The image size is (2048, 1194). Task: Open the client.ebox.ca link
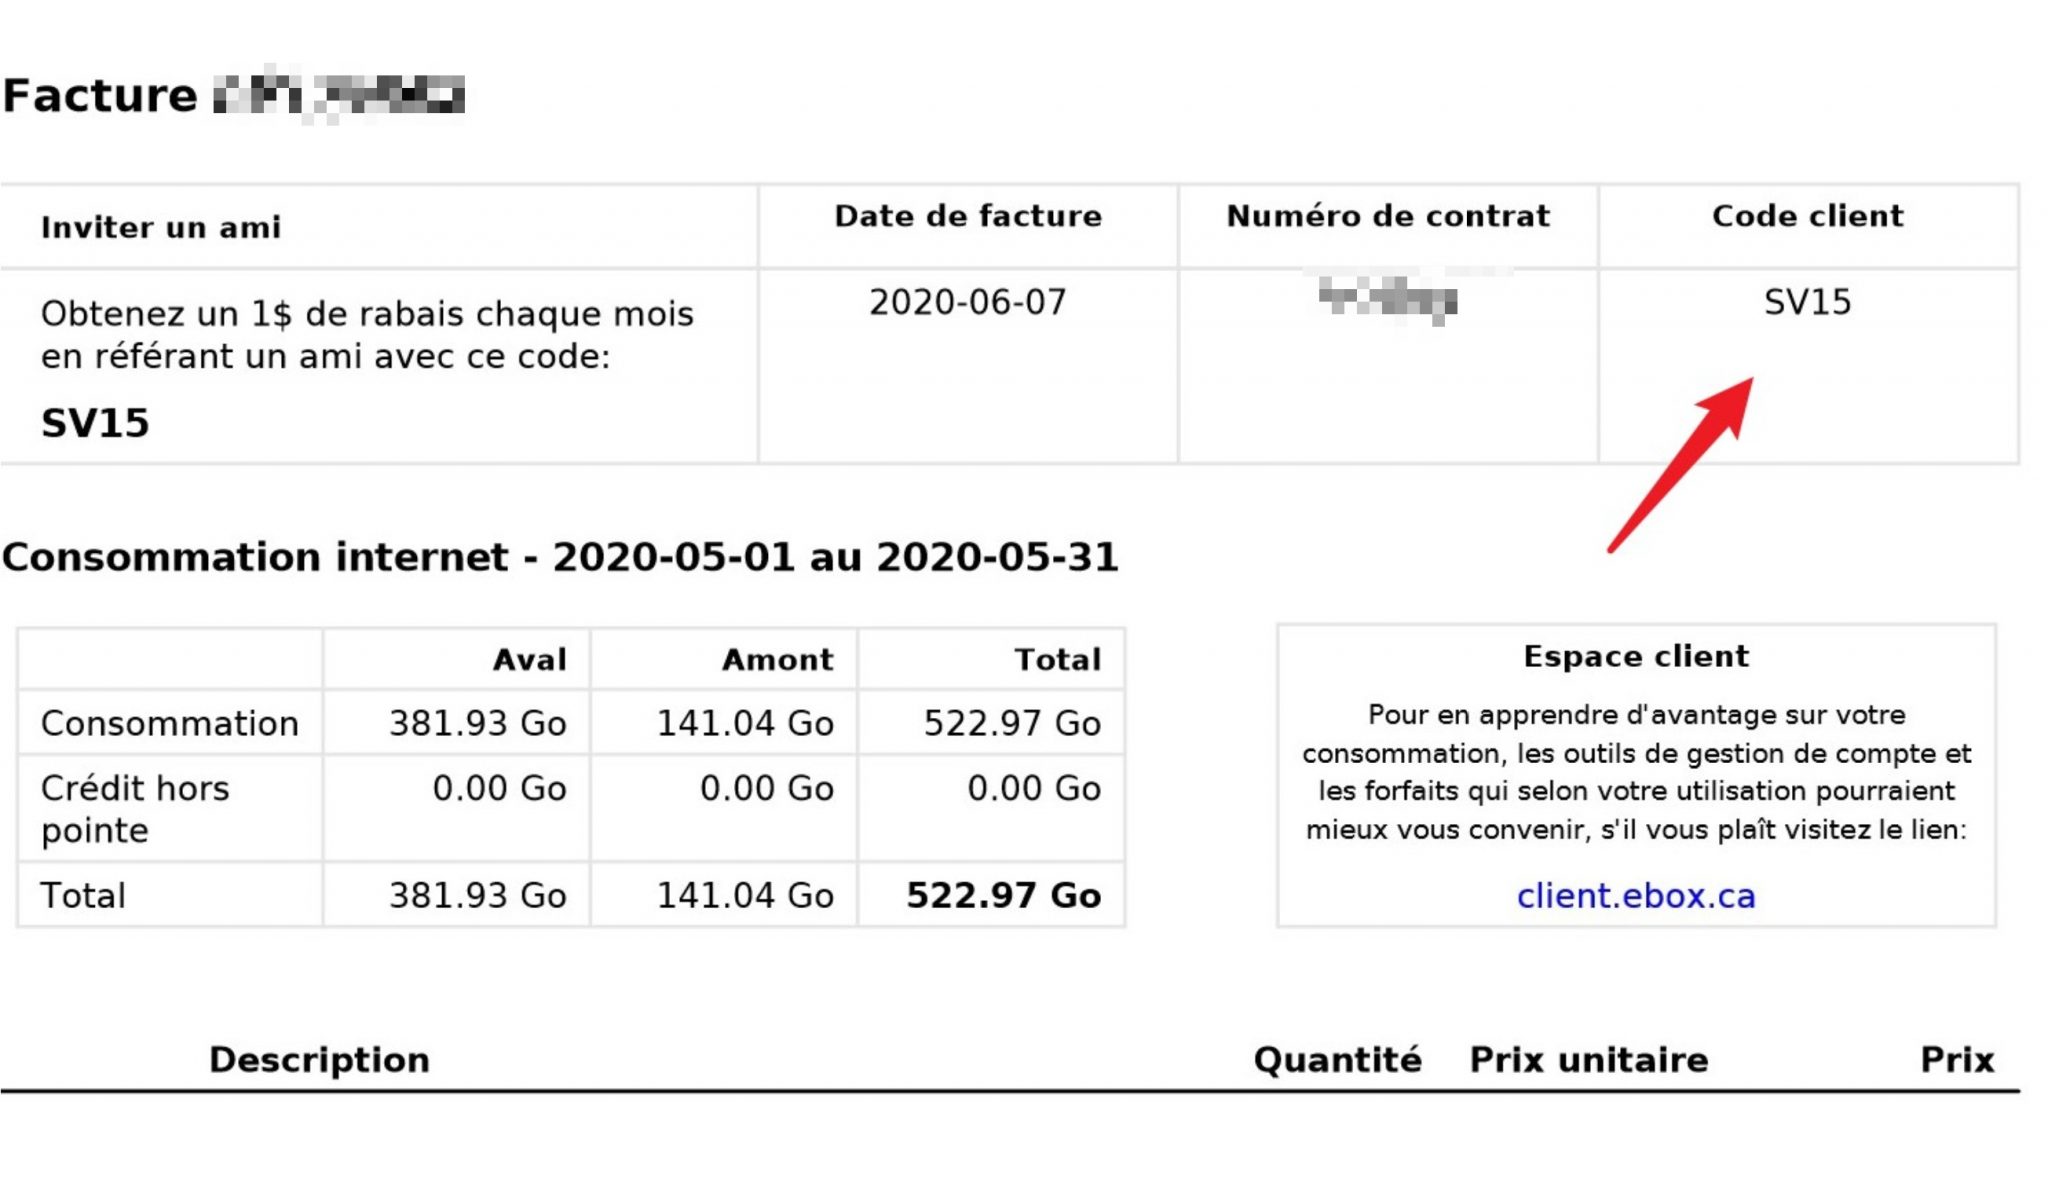tap(1636, 896)
